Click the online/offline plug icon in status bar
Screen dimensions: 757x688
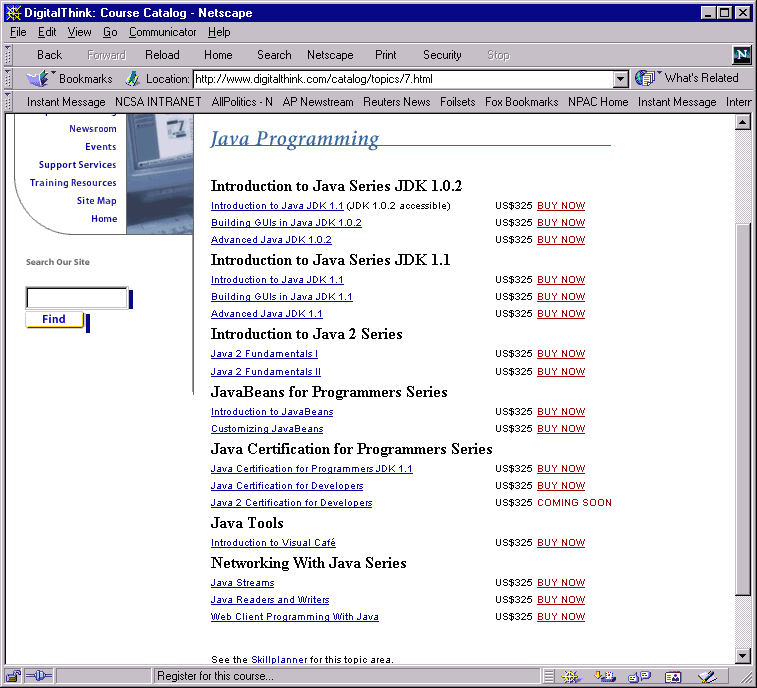(x=38, y=676)
